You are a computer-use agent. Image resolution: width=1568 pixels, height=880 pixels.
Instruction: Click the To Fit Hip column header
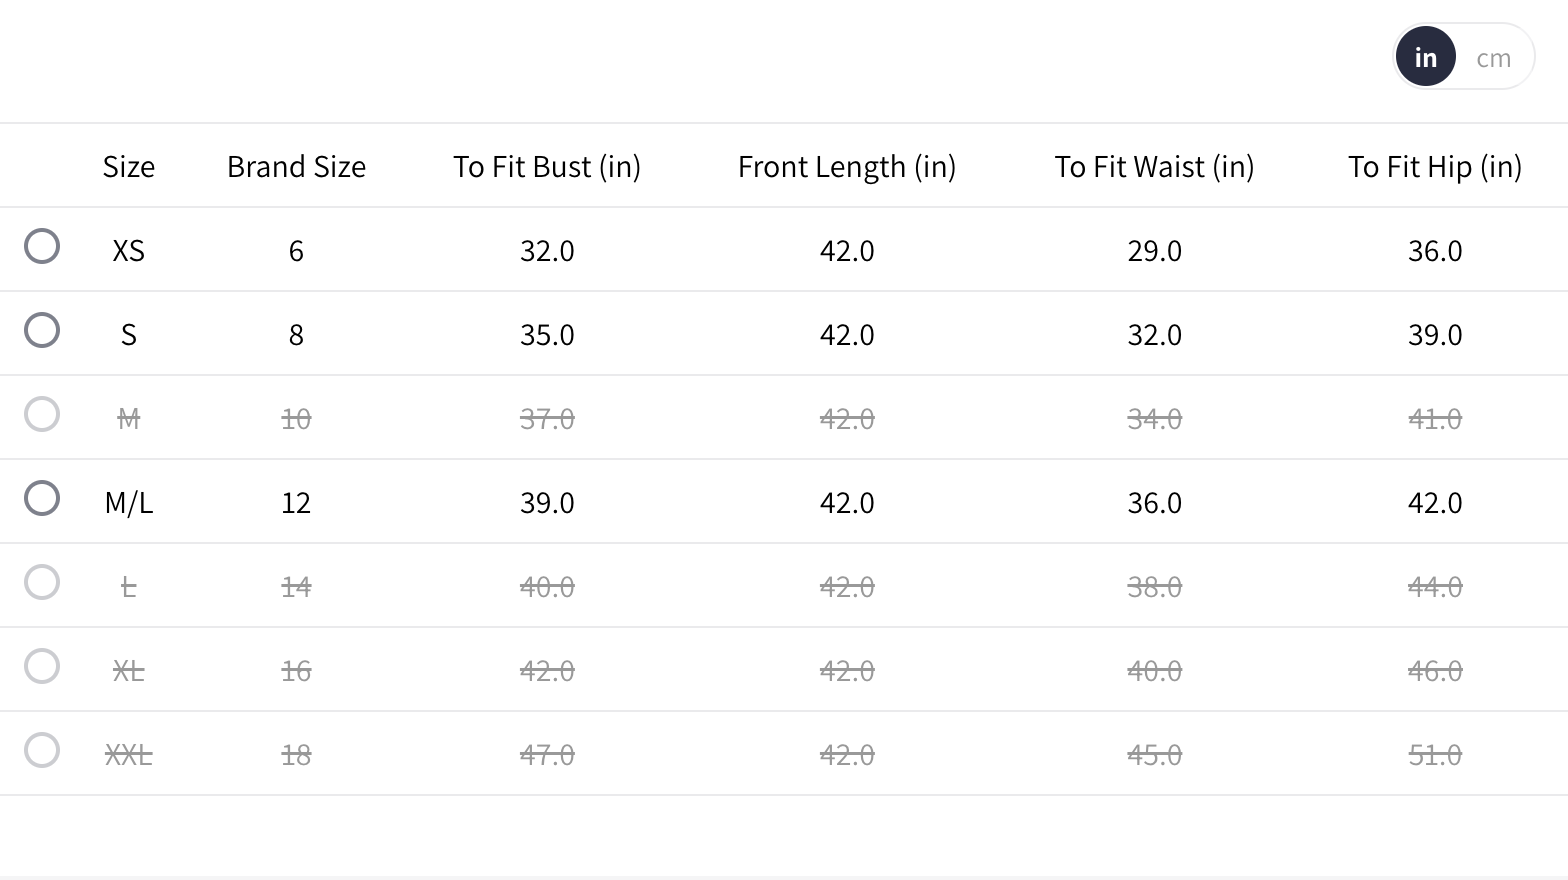pyautogui.click(x=1434, y=167)
